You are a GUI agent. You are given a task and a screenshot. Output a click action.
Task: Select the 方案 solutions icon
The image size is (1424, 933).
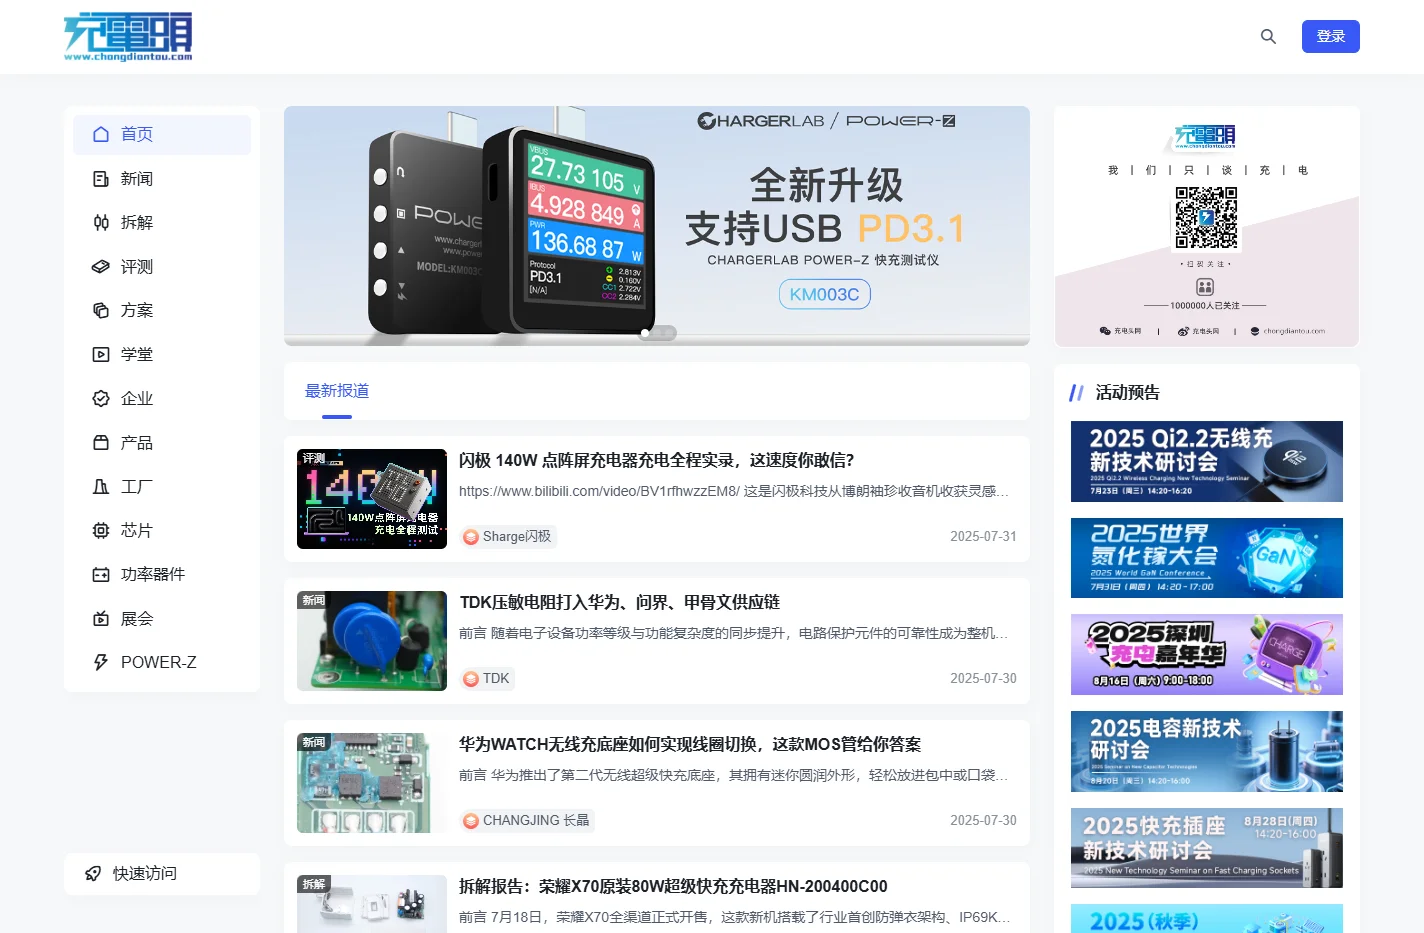point(101,311)
